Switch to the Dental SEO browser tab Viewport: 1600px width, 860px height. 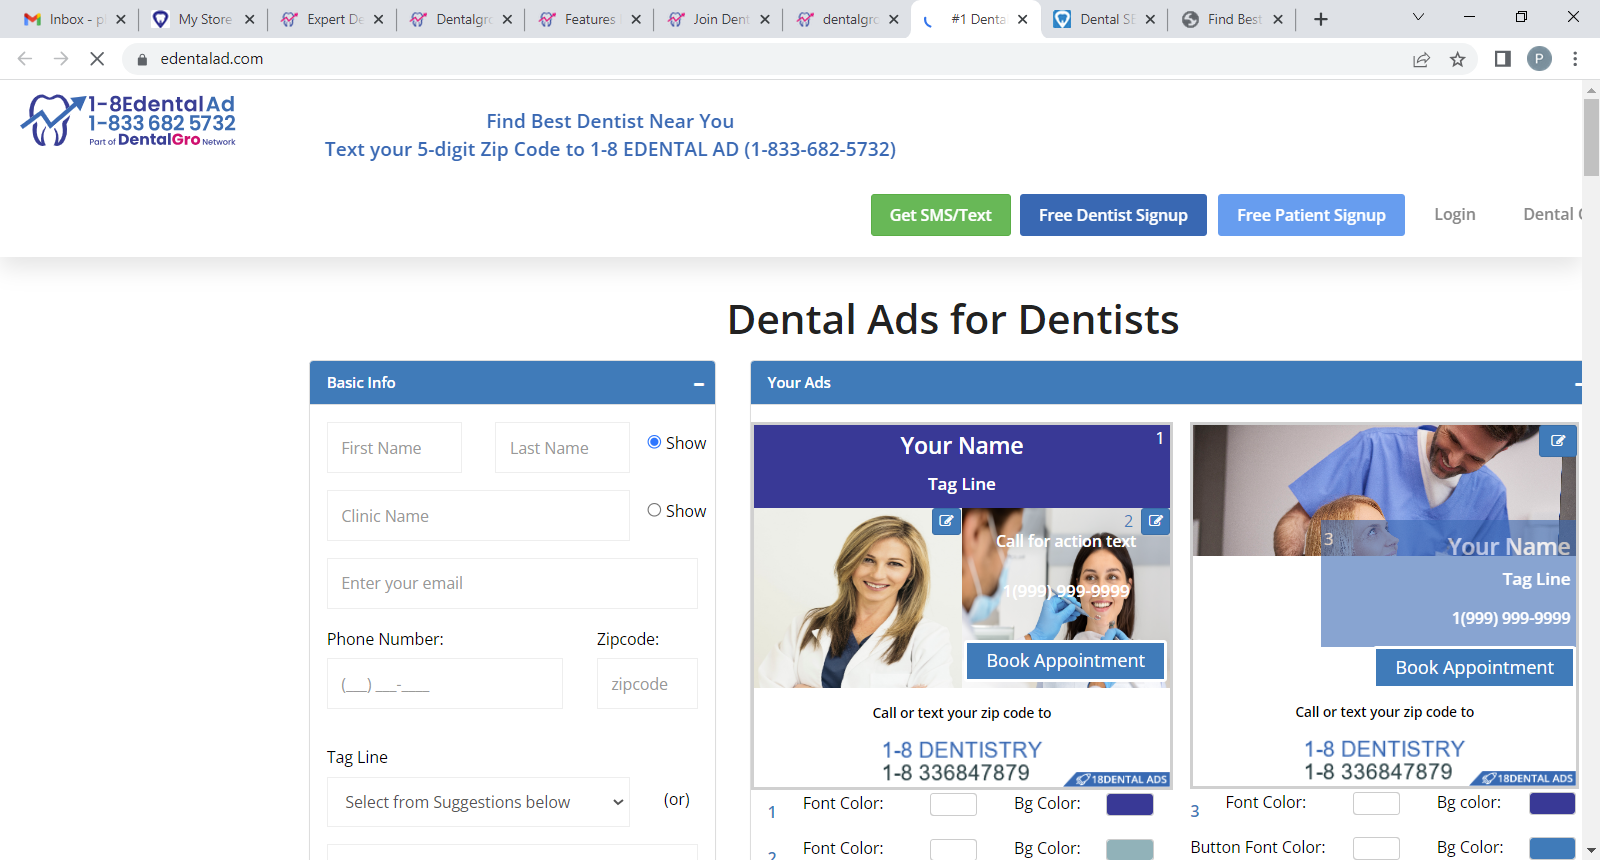(x=1106, y=19)
